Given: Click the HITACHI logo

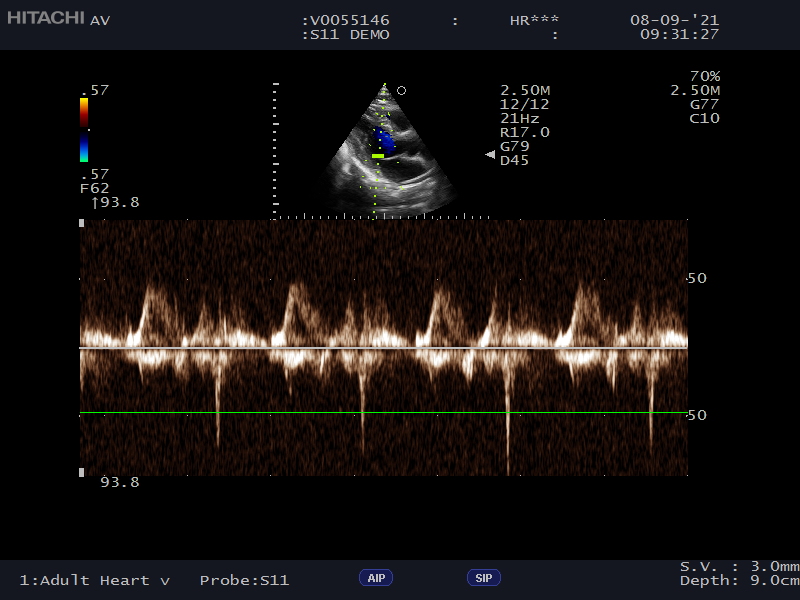Looking at the screenshot, I should [x=46, y=18].
